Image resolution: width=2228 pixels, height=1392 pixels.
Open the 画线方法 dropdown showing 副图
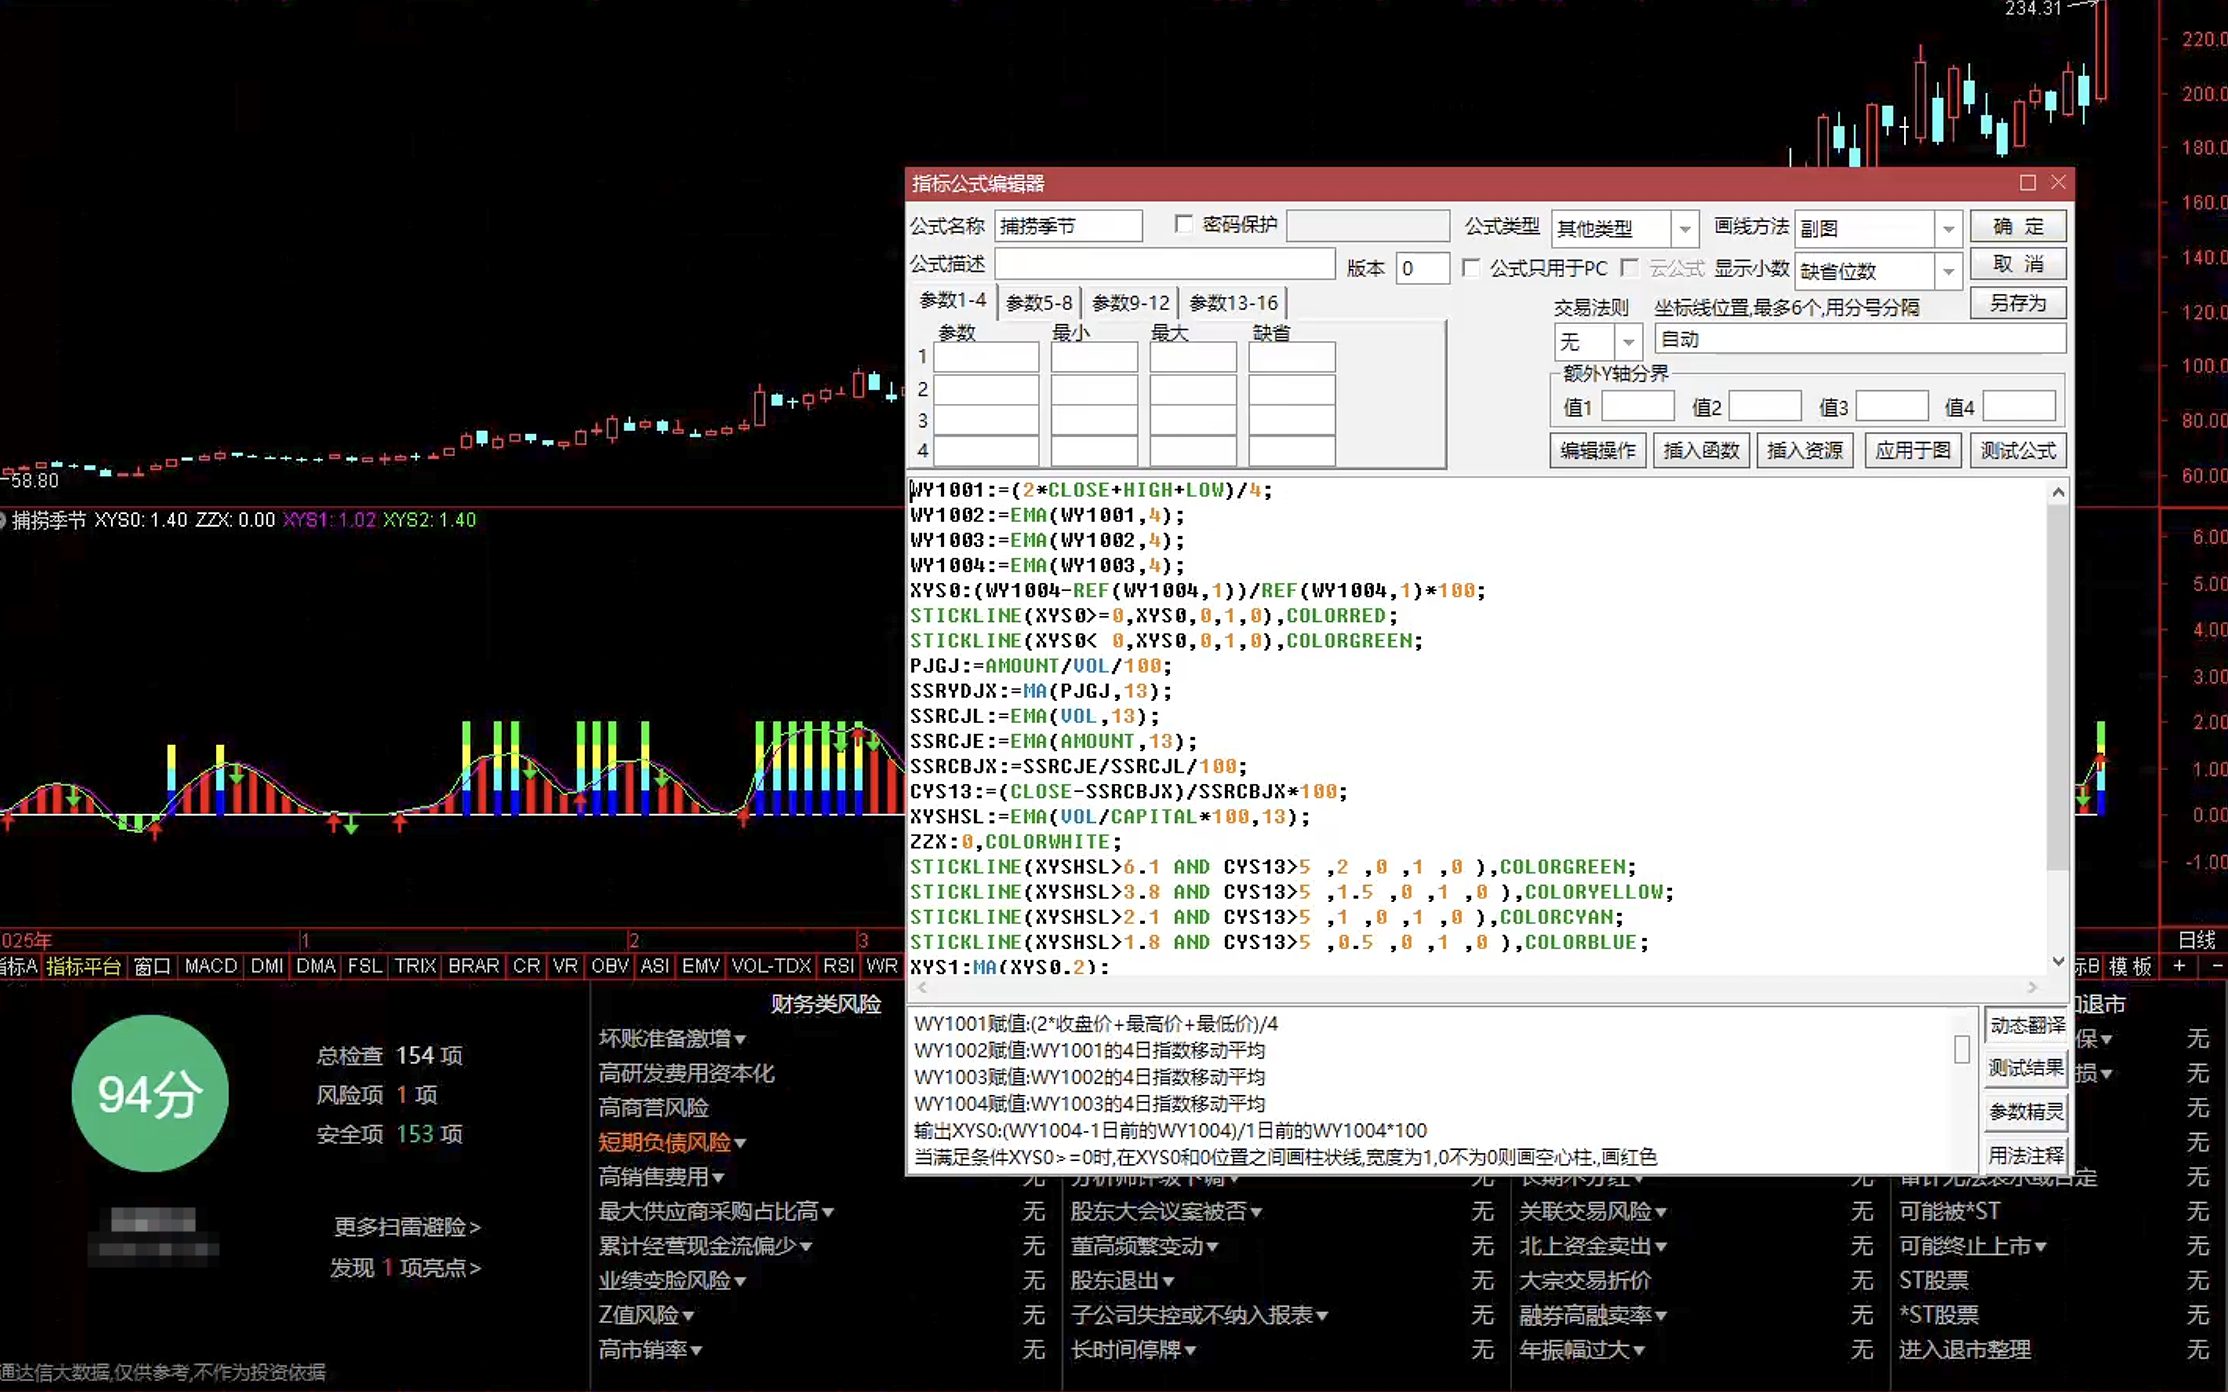tap(1948, 229)
